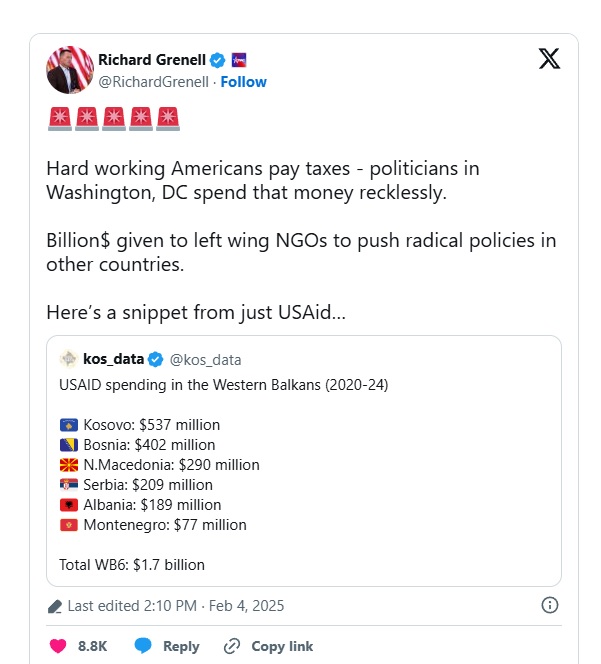Click the X logo in the corner
Viewport: 601px width, 664px height.
point(549,58)
